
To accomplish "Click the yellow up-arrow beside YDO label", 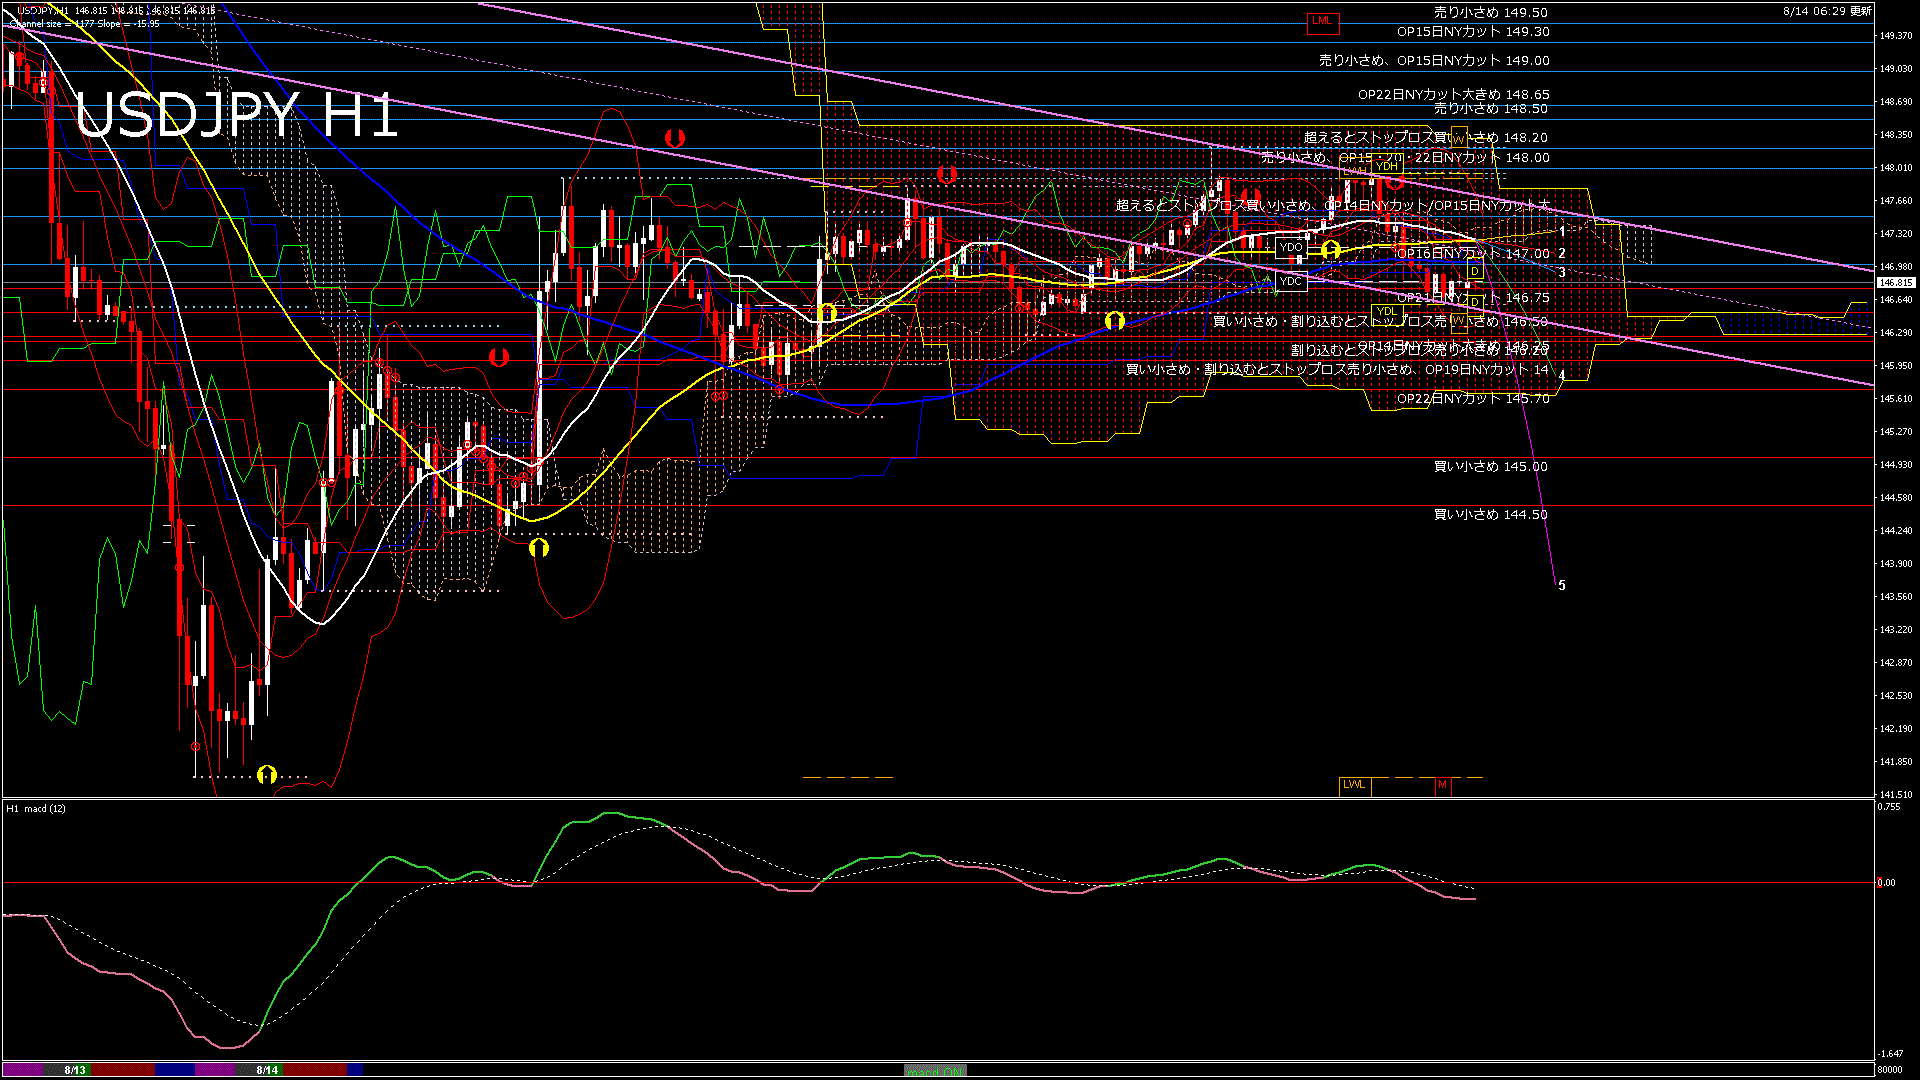I will pyautogui.click(x=1330, y=249).
